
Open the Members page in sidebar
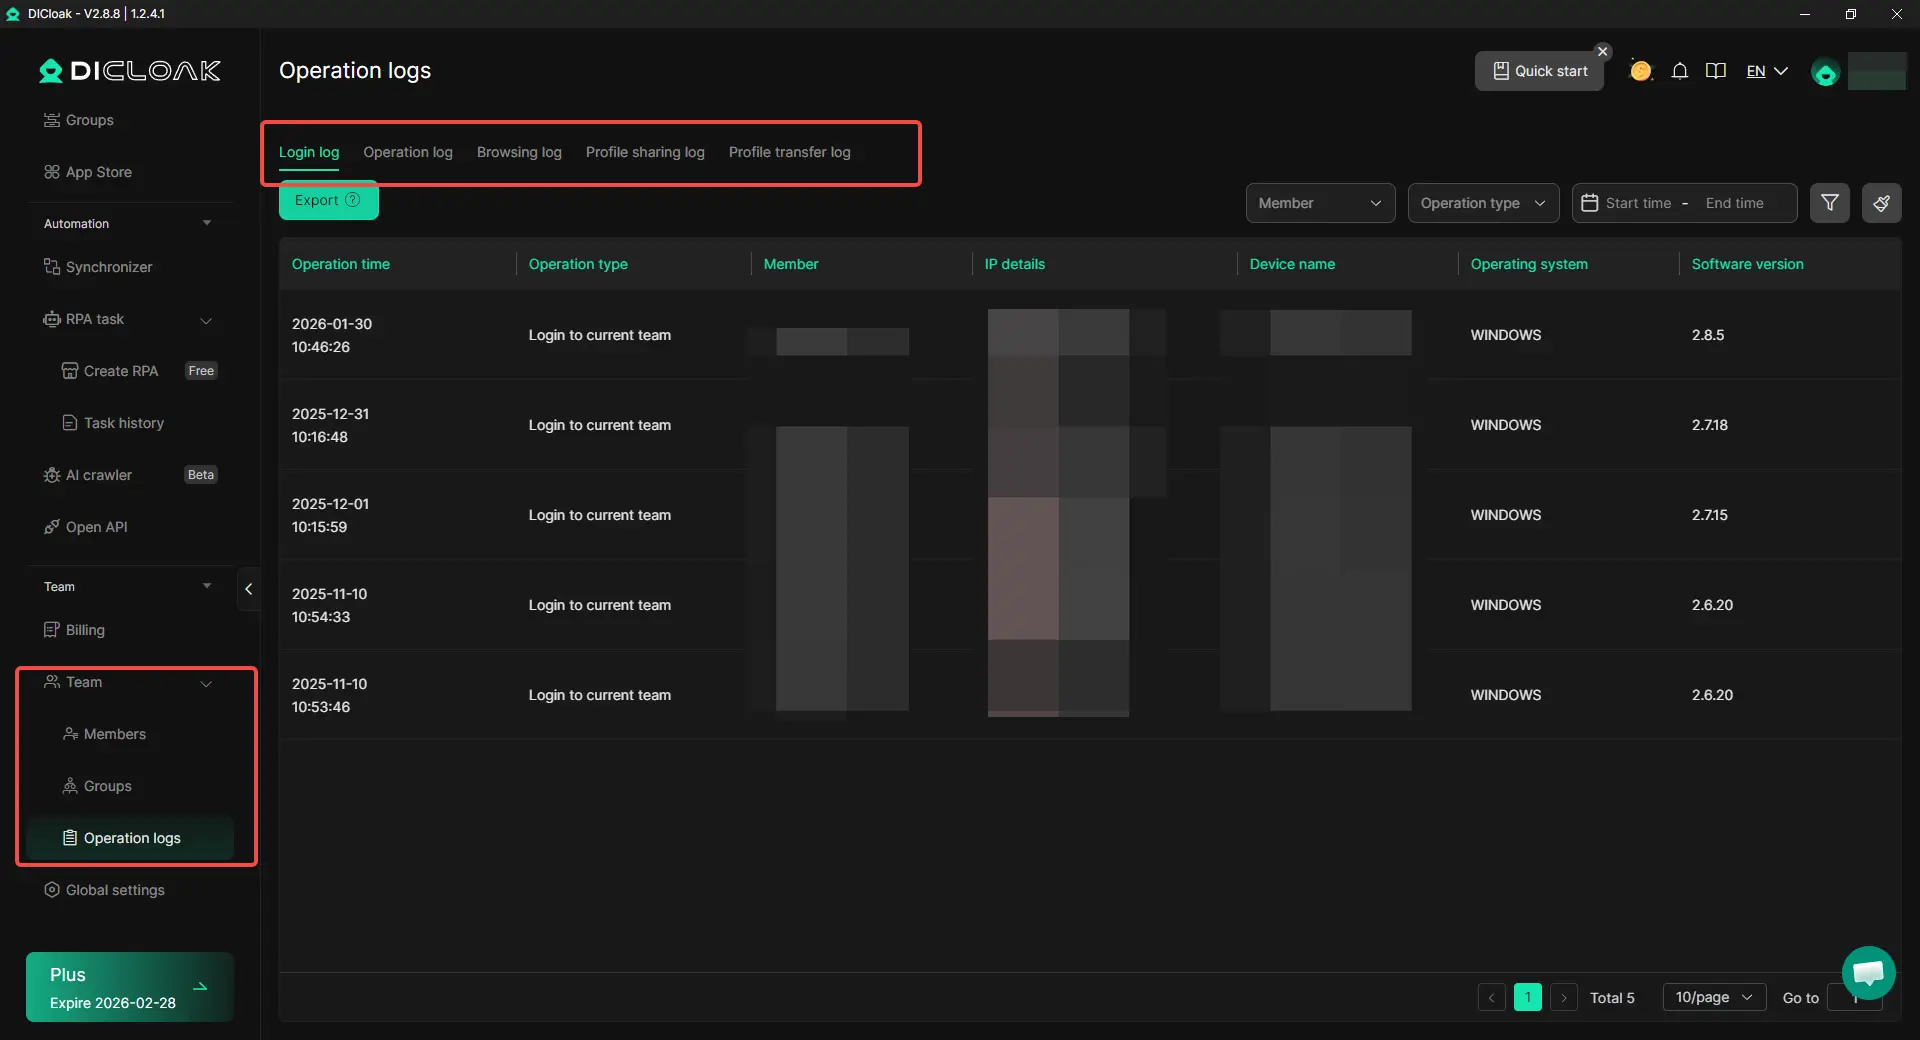click(x=114, y=734)
